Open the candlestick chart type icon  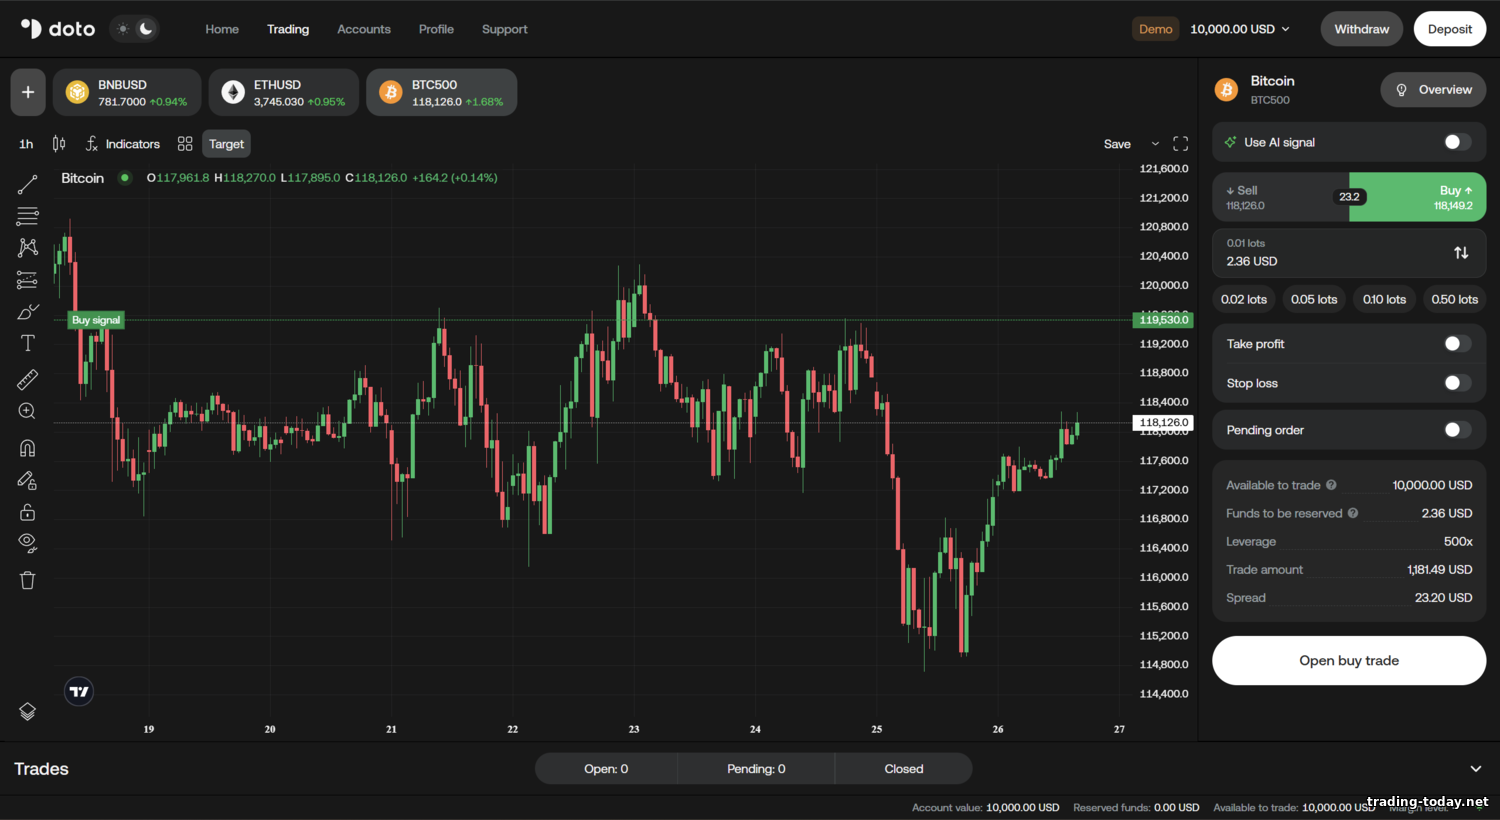point(59,144)
